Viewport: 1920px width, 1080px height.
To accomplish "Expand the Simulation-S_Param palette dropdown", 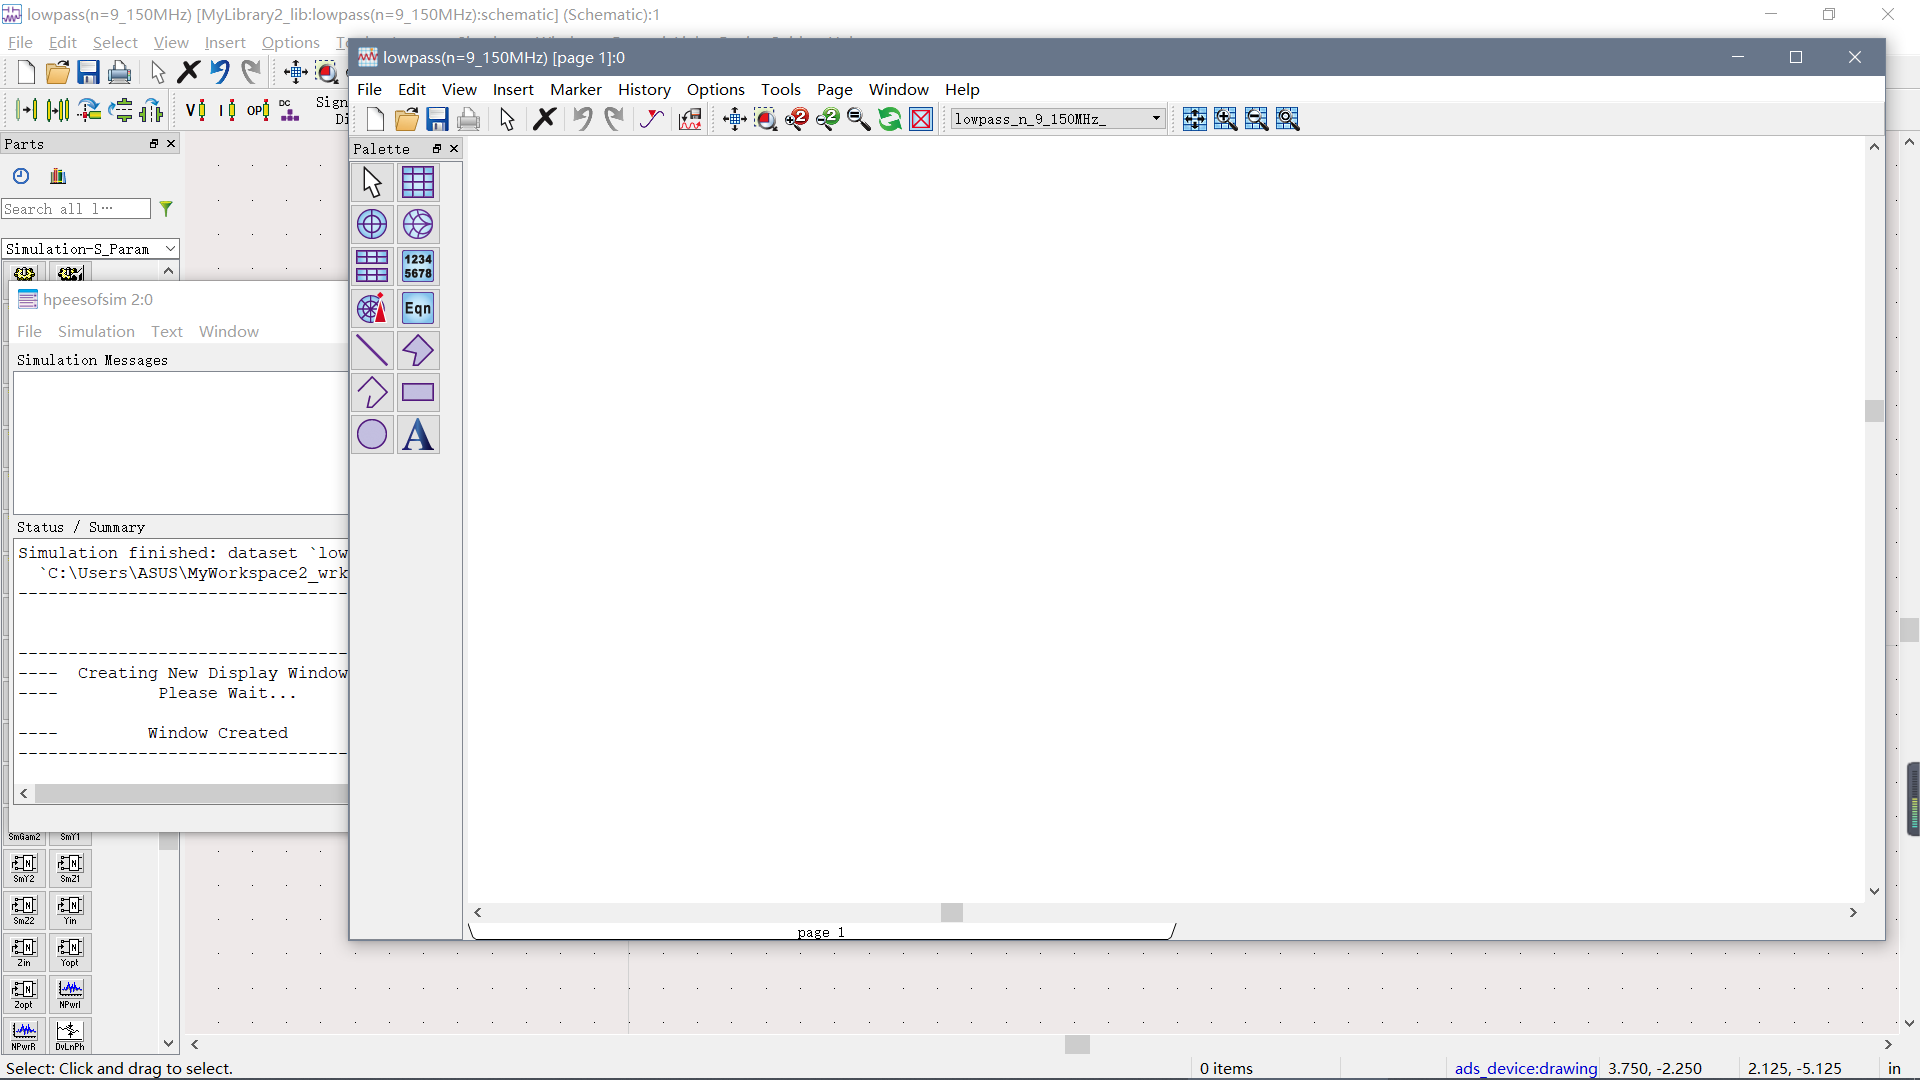I will click(170, 249).
